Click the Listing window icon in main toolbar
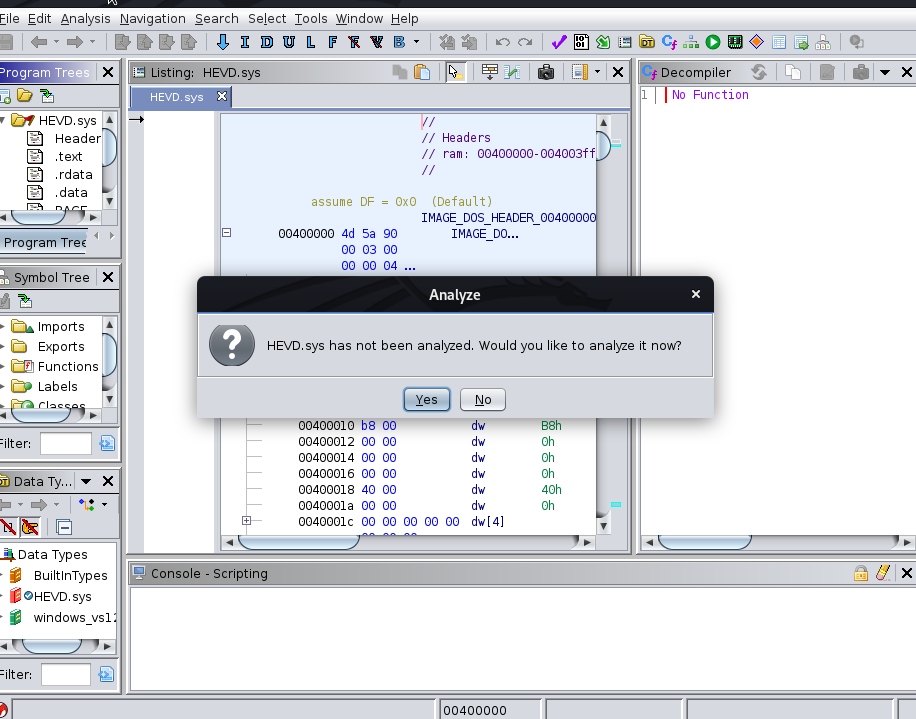This screenshot has width=916, height=719. point(625,42)
